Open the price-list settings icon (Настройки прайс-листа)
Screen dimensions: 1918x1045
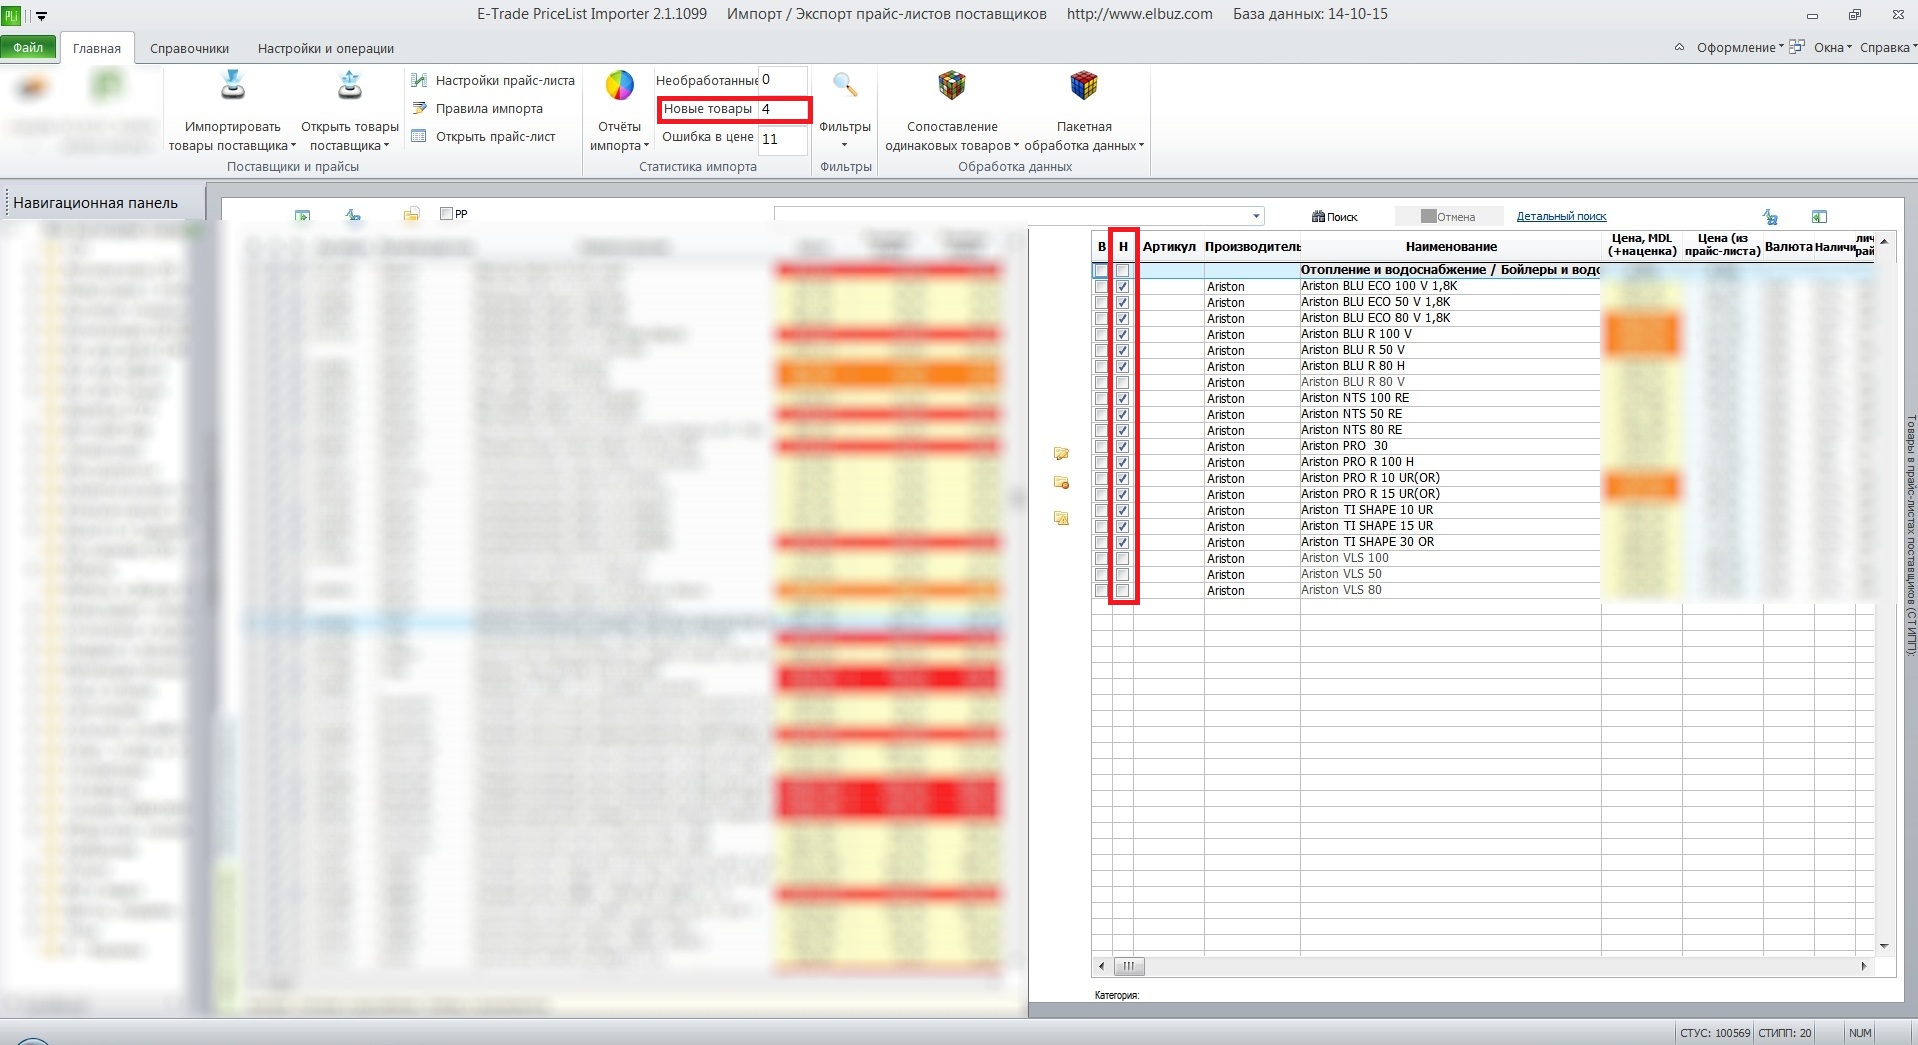419,80
